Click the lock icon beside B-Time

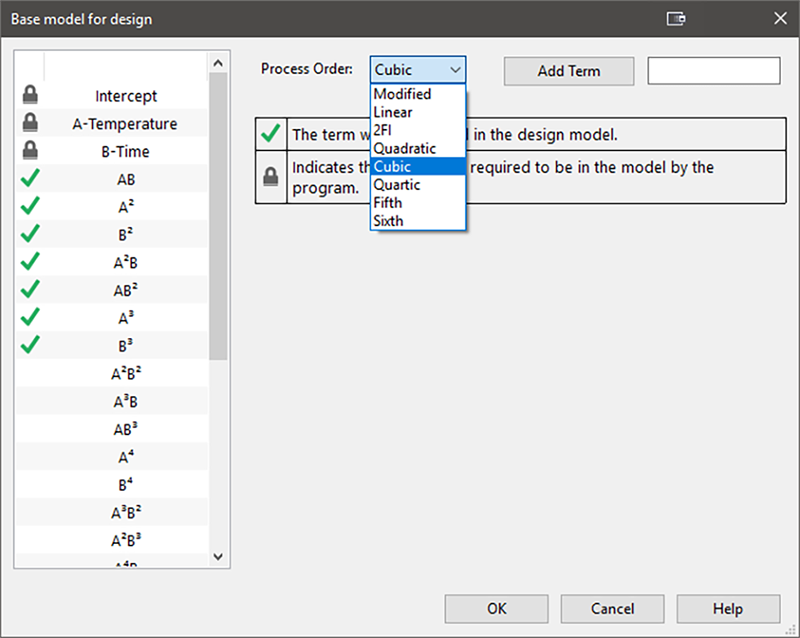pos(30,151)
